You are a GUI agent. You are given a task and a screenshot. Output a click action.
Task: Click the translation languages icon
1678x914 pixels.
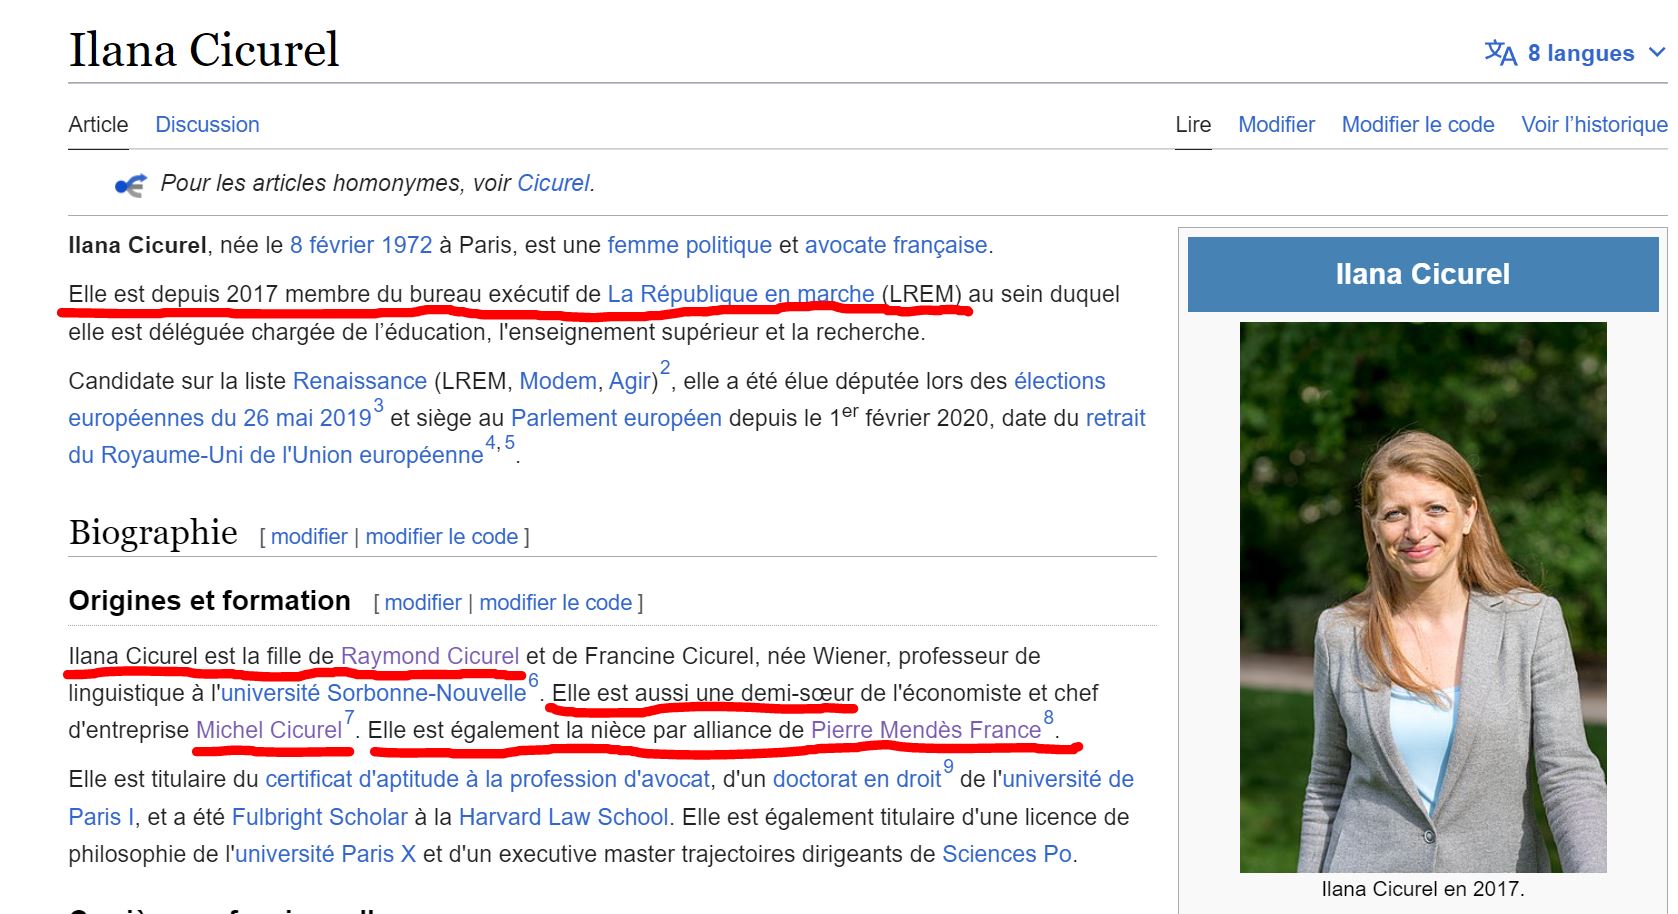pos(1500,52)
